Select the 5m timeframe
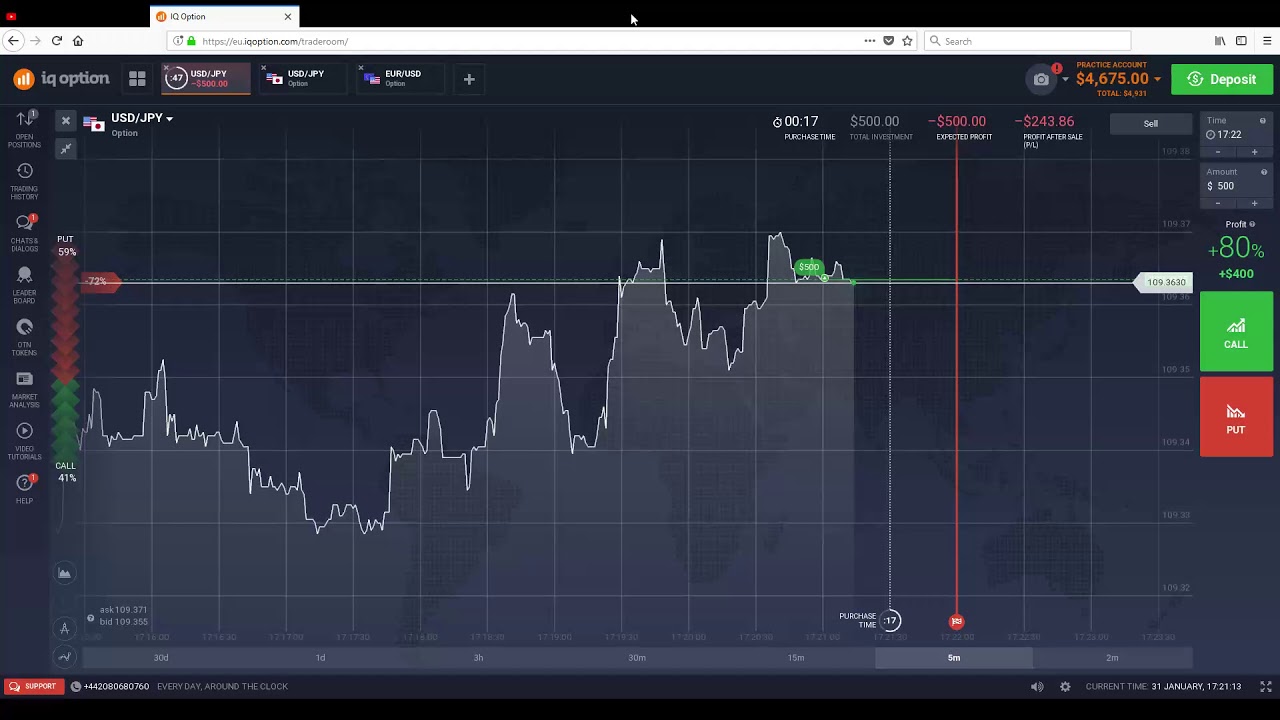This screenshot has height=720, width=1280. 954,657
